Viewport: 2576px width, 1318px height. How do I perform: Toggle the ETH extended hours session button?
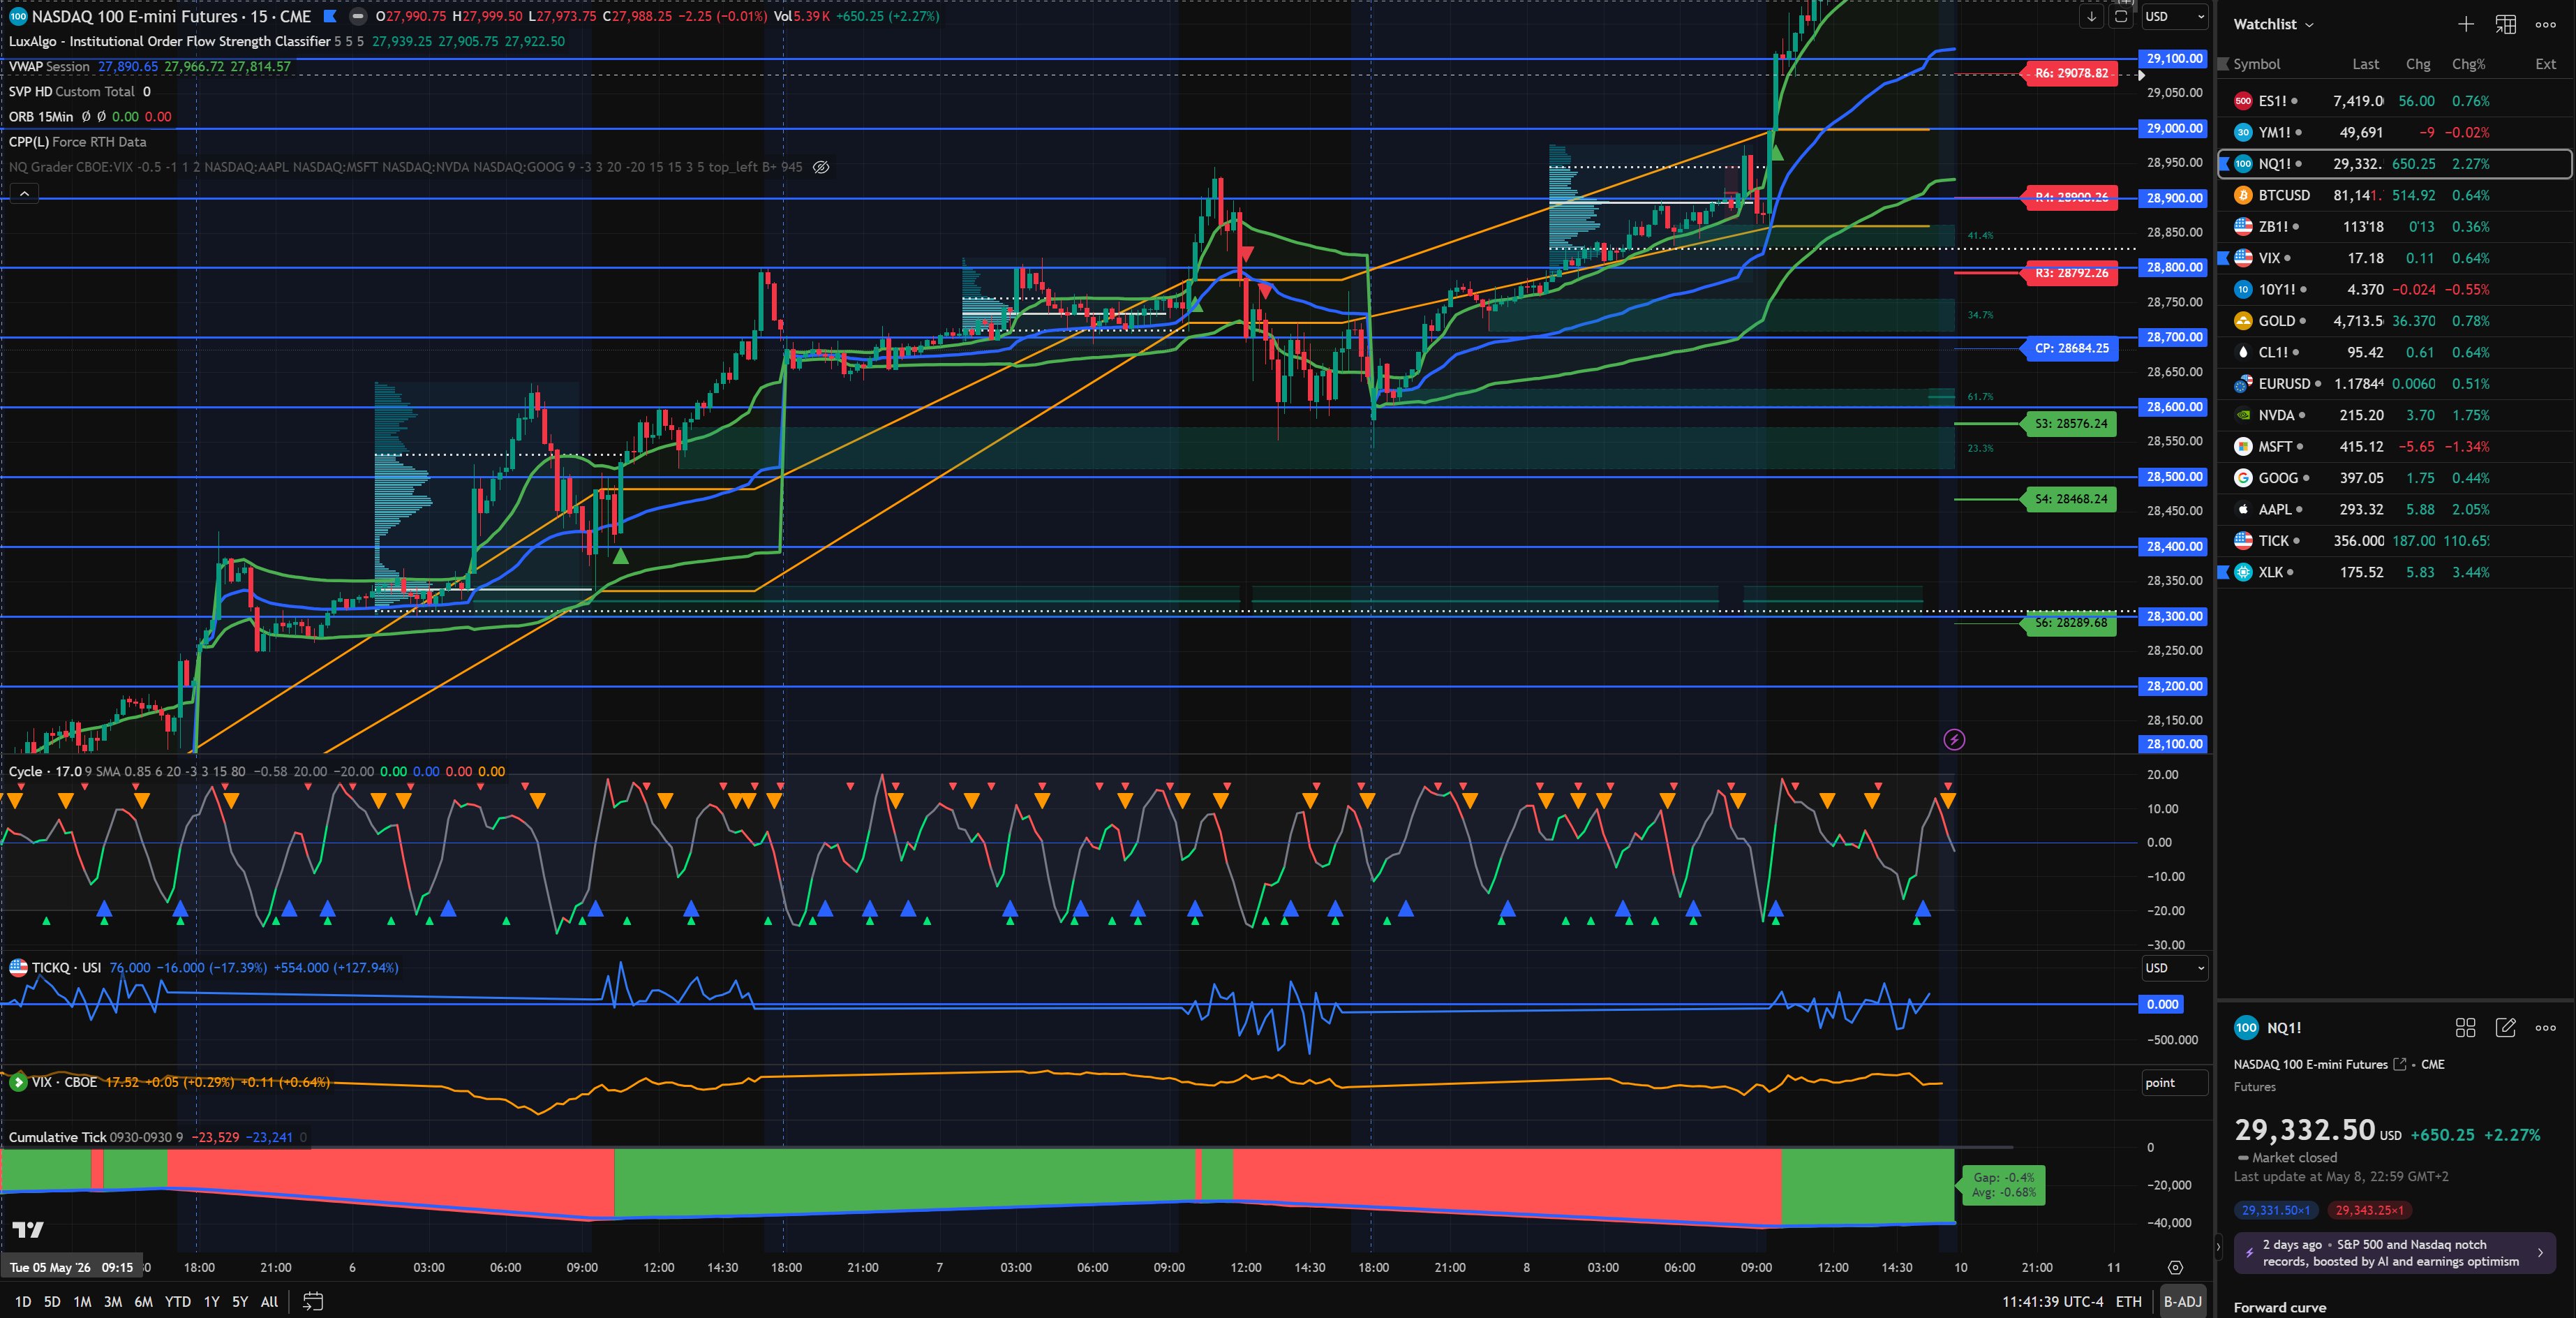pyautogui.click(x=2128, y=1301)
